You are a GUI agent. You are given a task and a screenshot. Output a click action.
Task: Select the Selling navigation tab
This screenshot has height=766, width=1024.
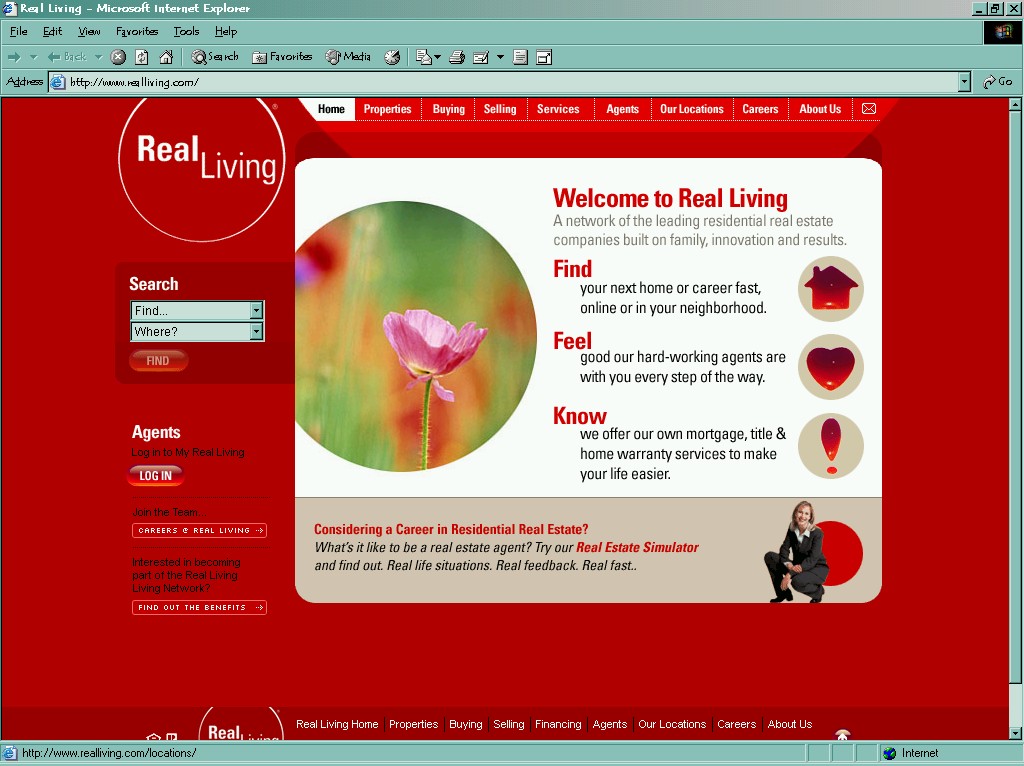[x=500, y=109]
